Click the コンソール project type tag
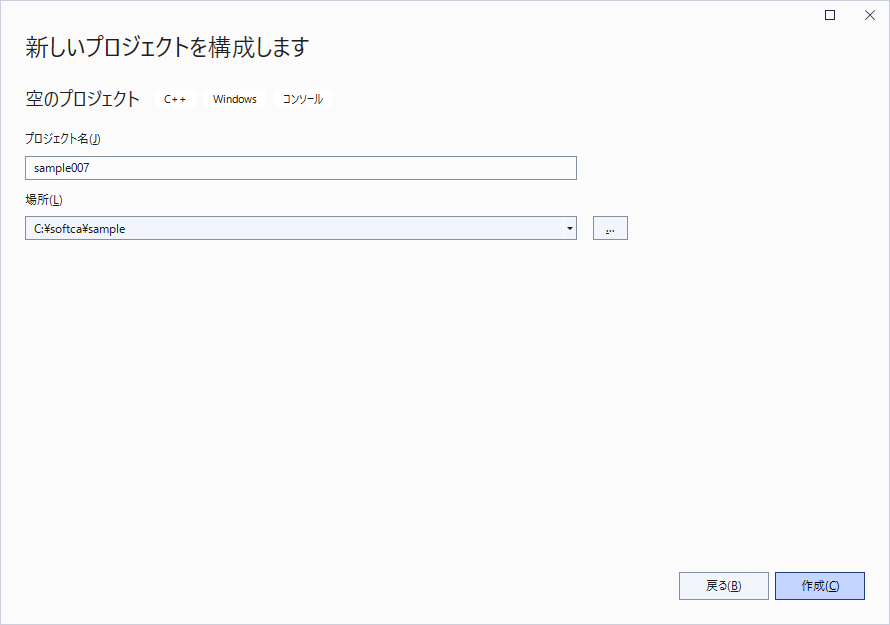 tap(302, 99)
